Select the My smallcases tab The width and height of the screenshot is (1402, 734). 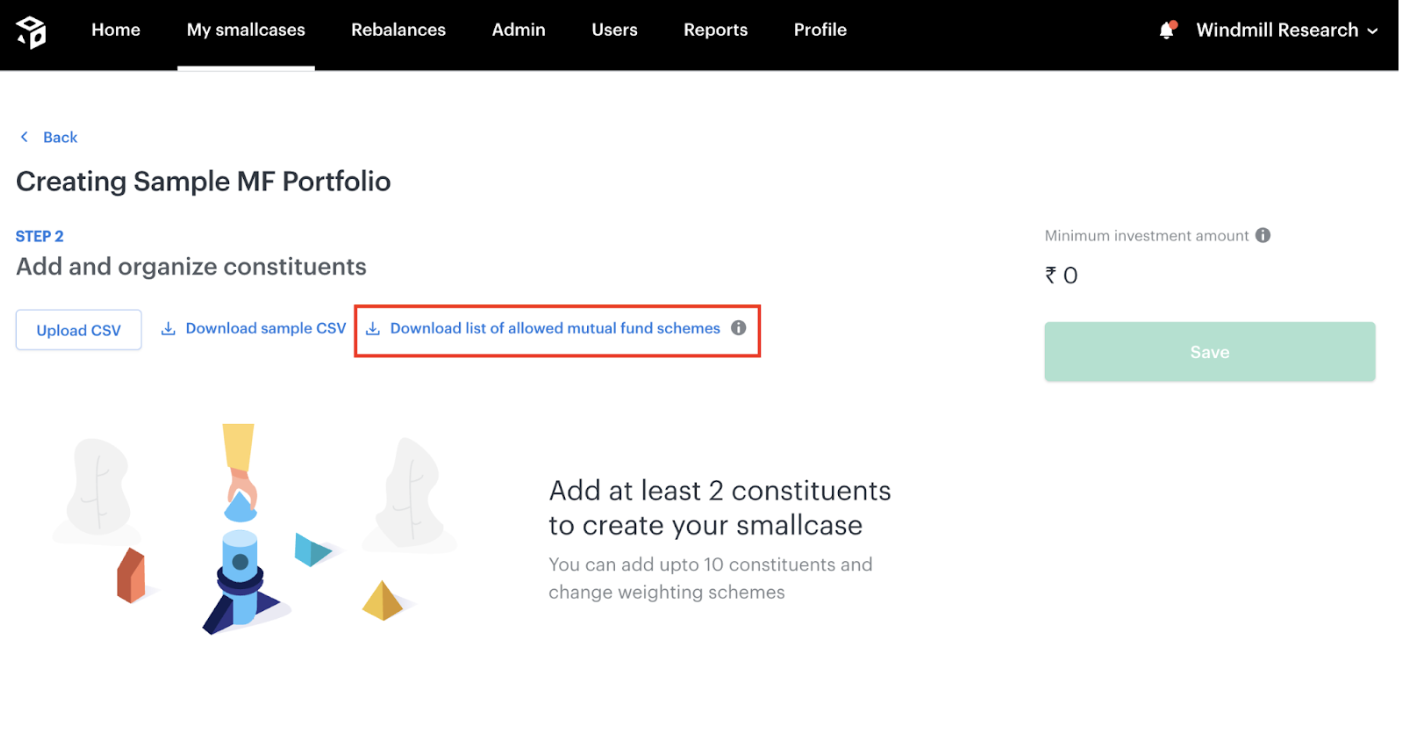click(x=246, y=30)
